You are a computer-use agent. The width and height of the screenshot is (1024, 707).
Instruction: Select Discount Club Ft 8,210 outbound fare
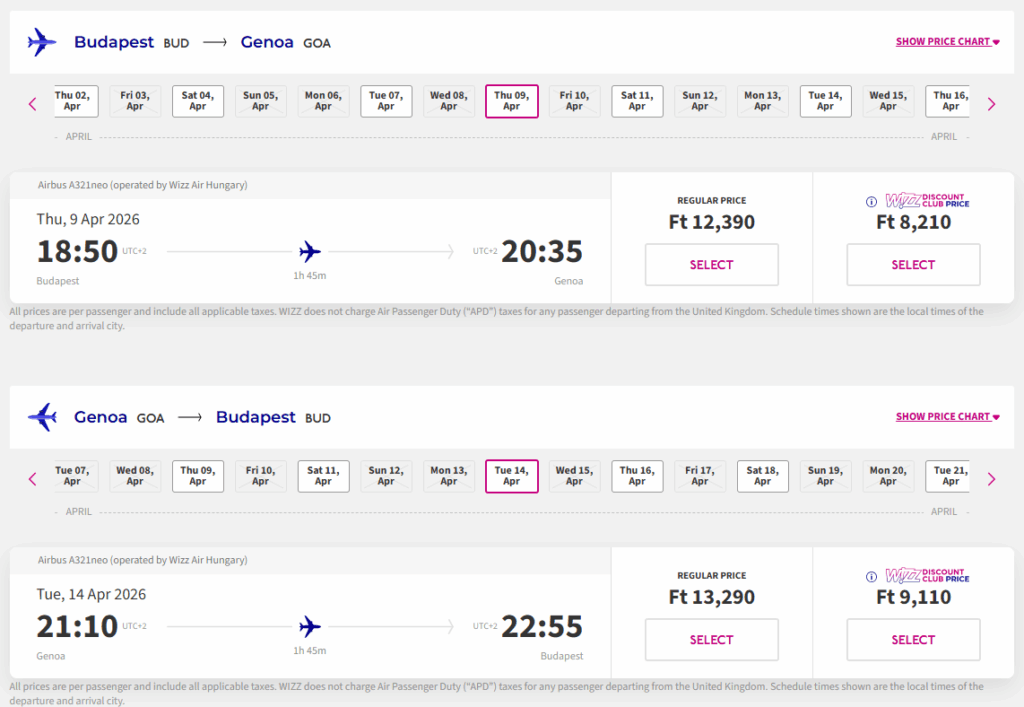click(x=913, y=265)
